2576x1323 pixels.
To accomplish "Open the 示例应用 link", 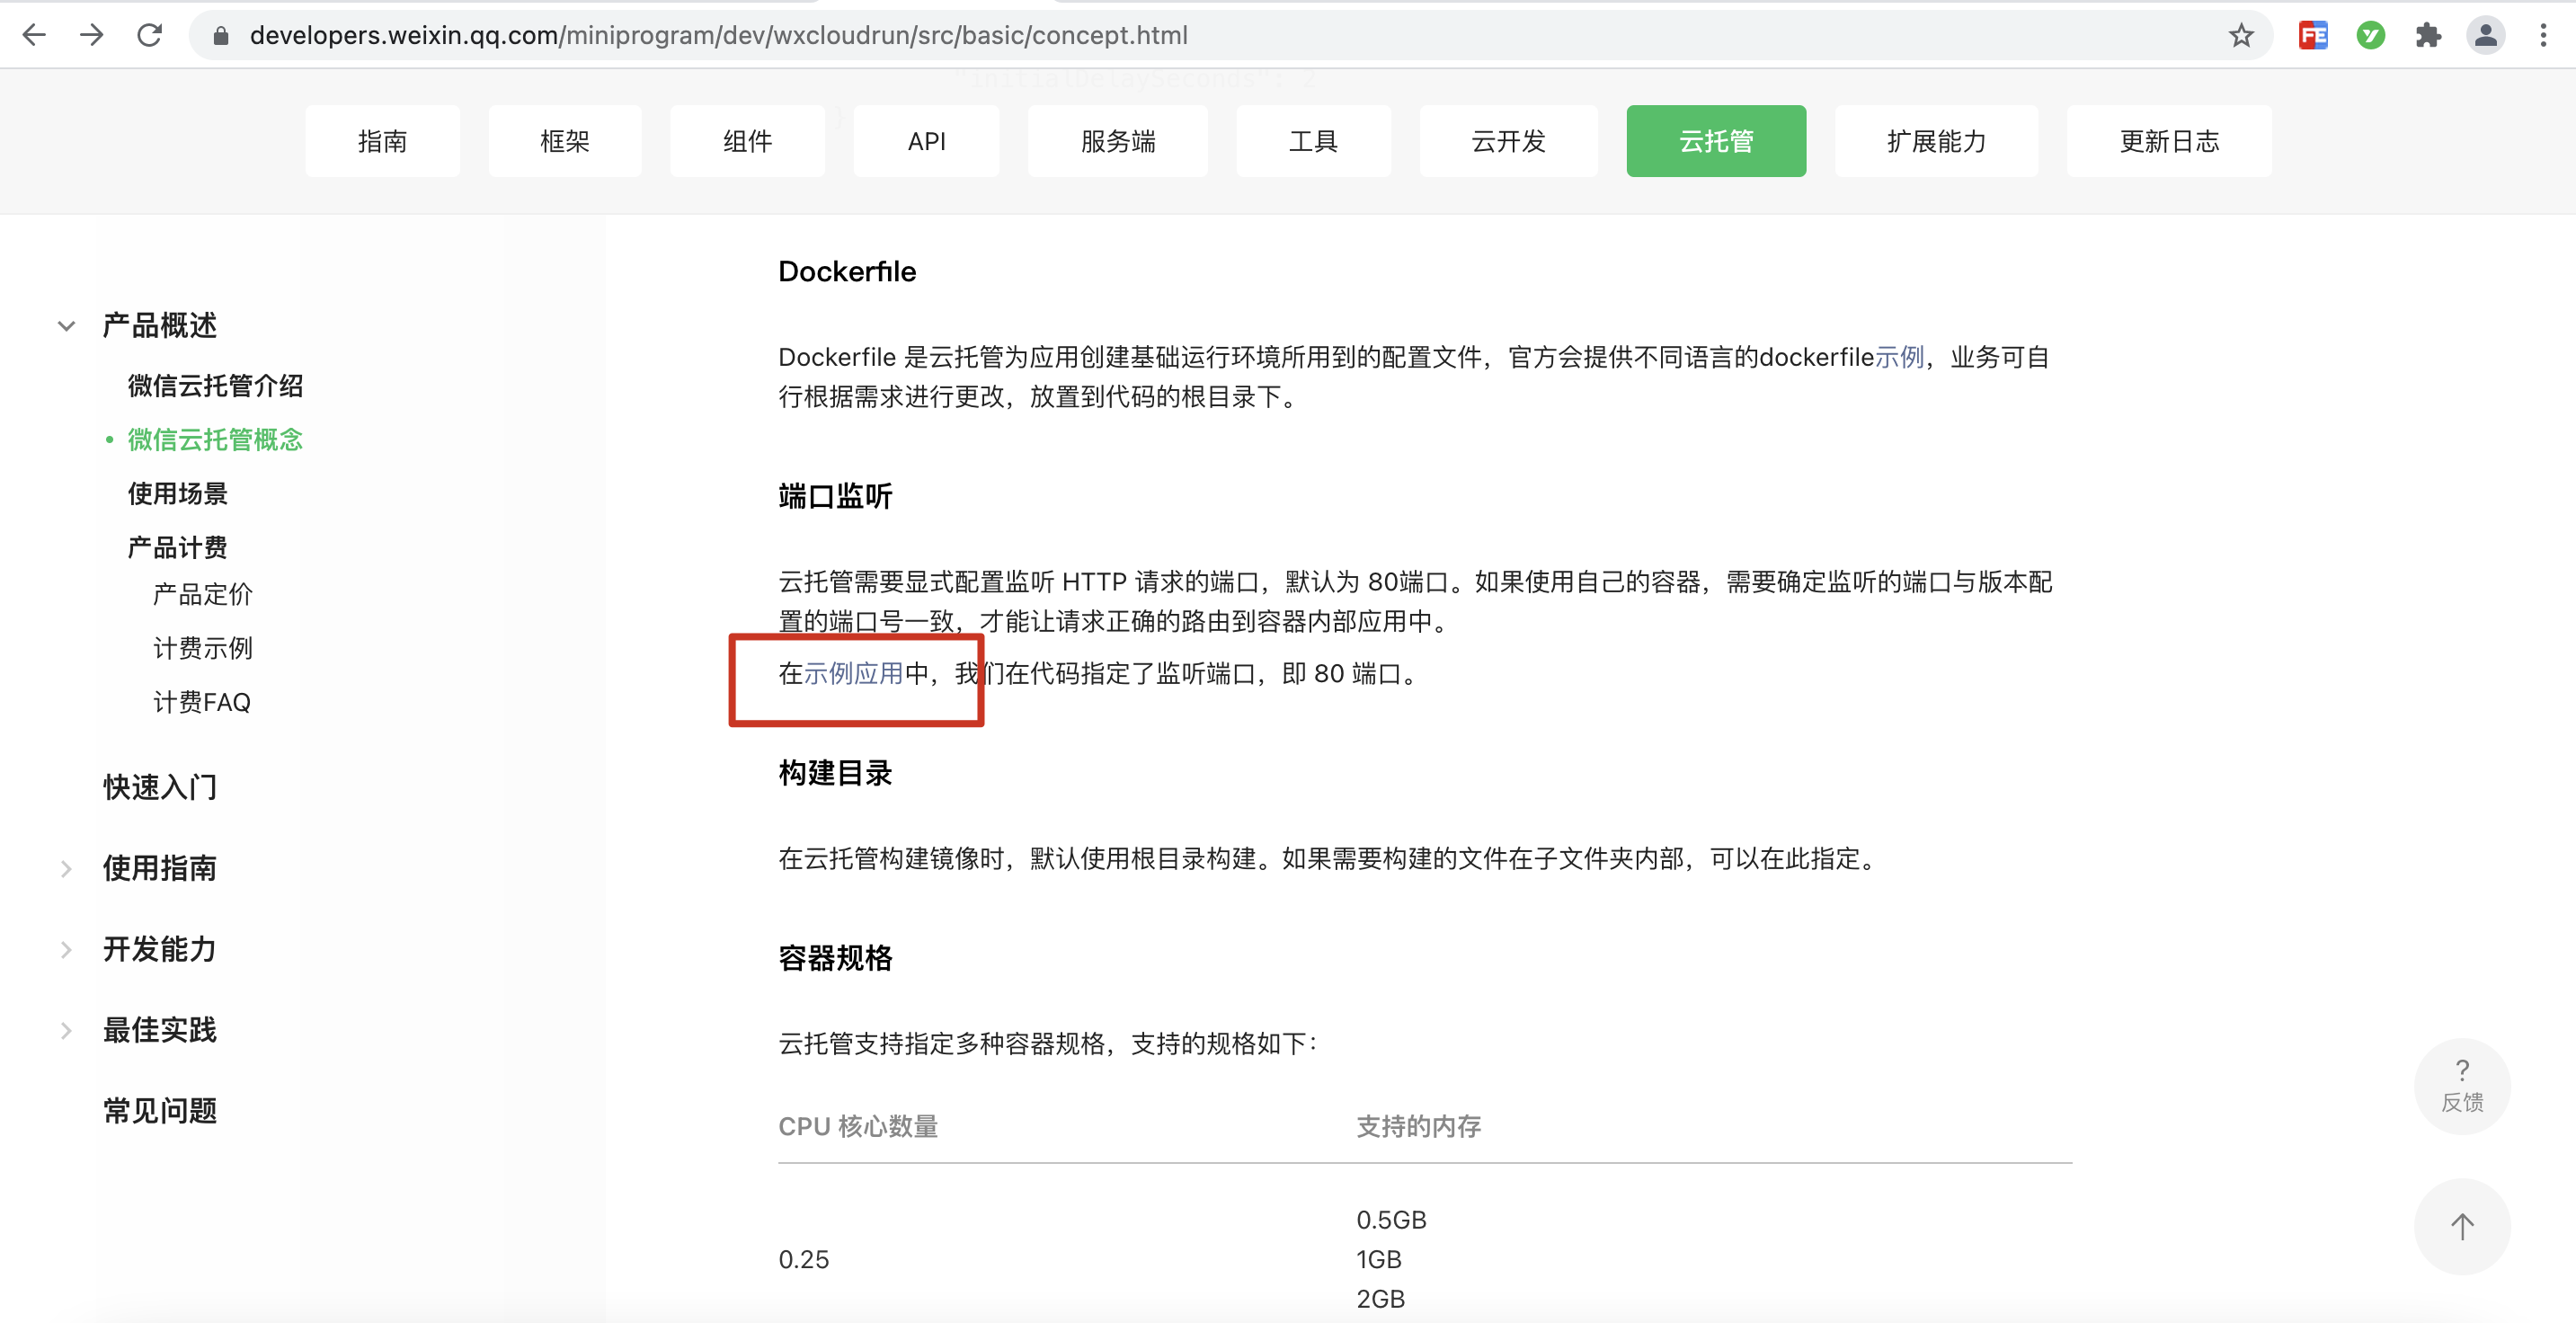I will tap(853, 674).
